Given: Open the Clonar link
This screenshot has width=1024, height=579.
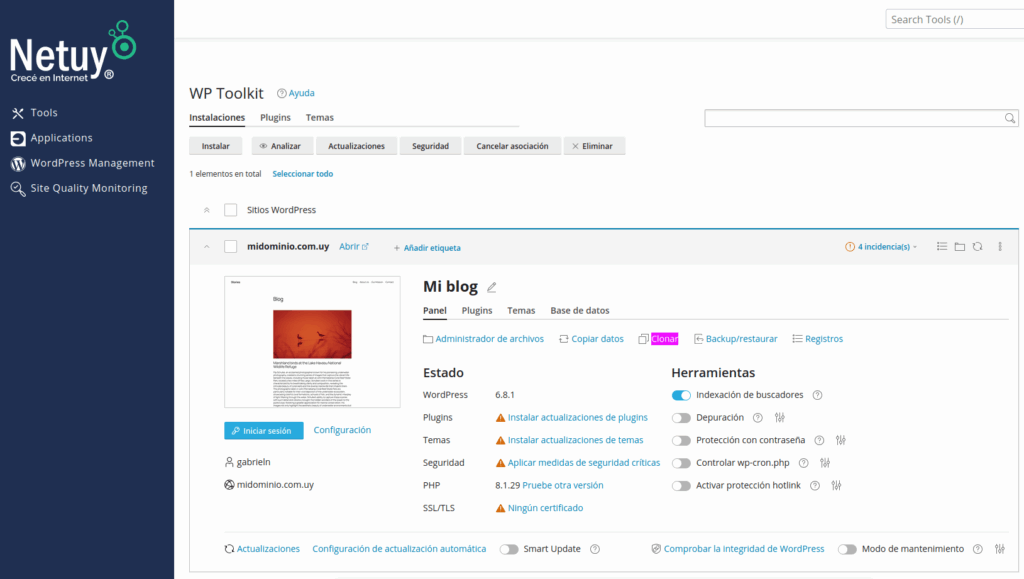Looking at the screenshot, I should coord(658,339).
